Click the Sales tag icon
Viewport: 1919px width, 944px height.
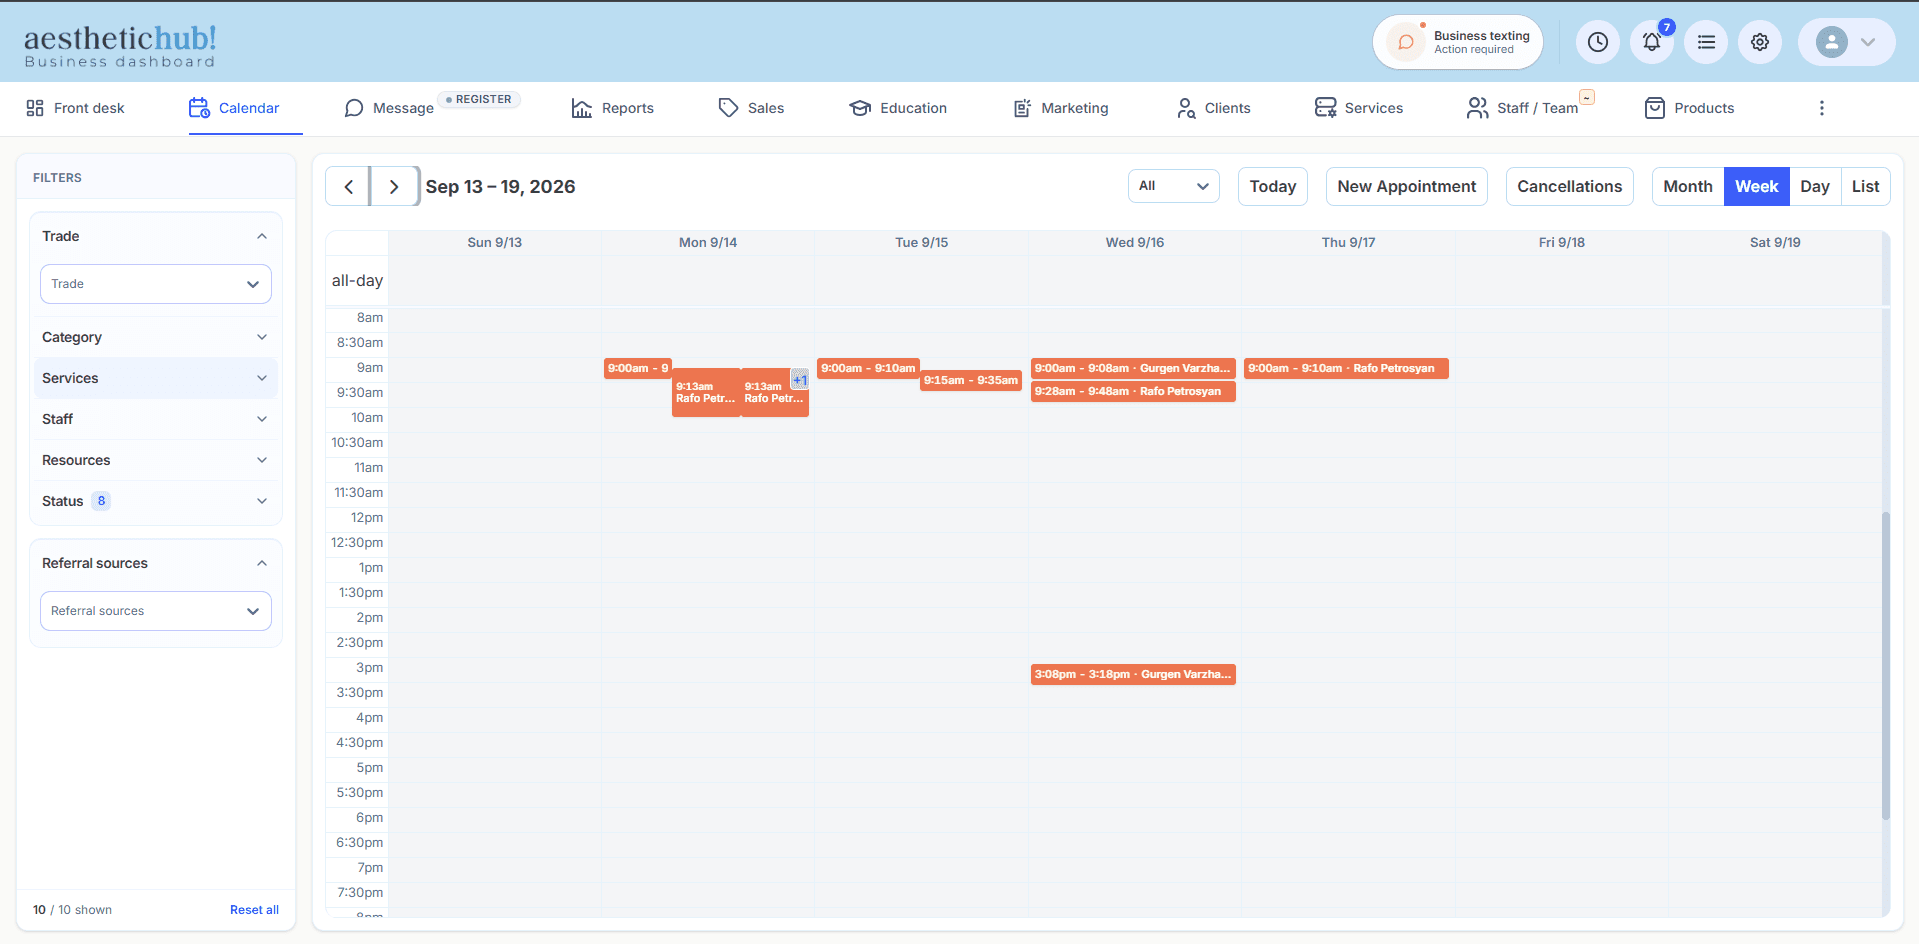(x=728, y=108)
